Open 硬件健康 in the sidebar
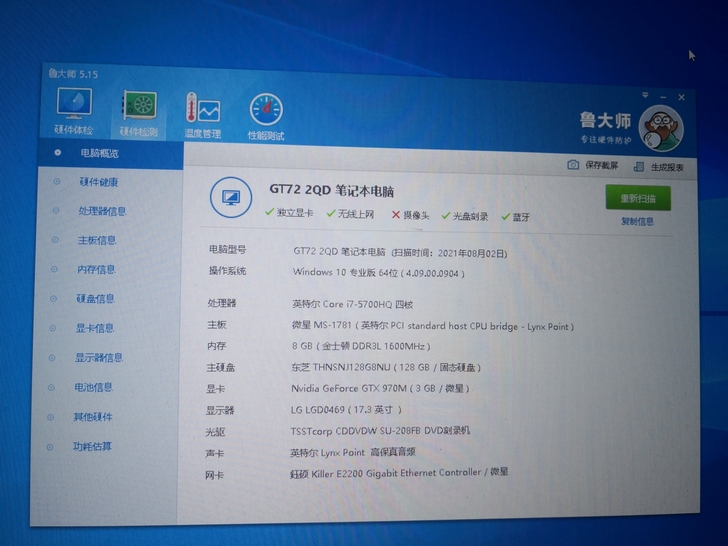 click(x=98, y=182)
